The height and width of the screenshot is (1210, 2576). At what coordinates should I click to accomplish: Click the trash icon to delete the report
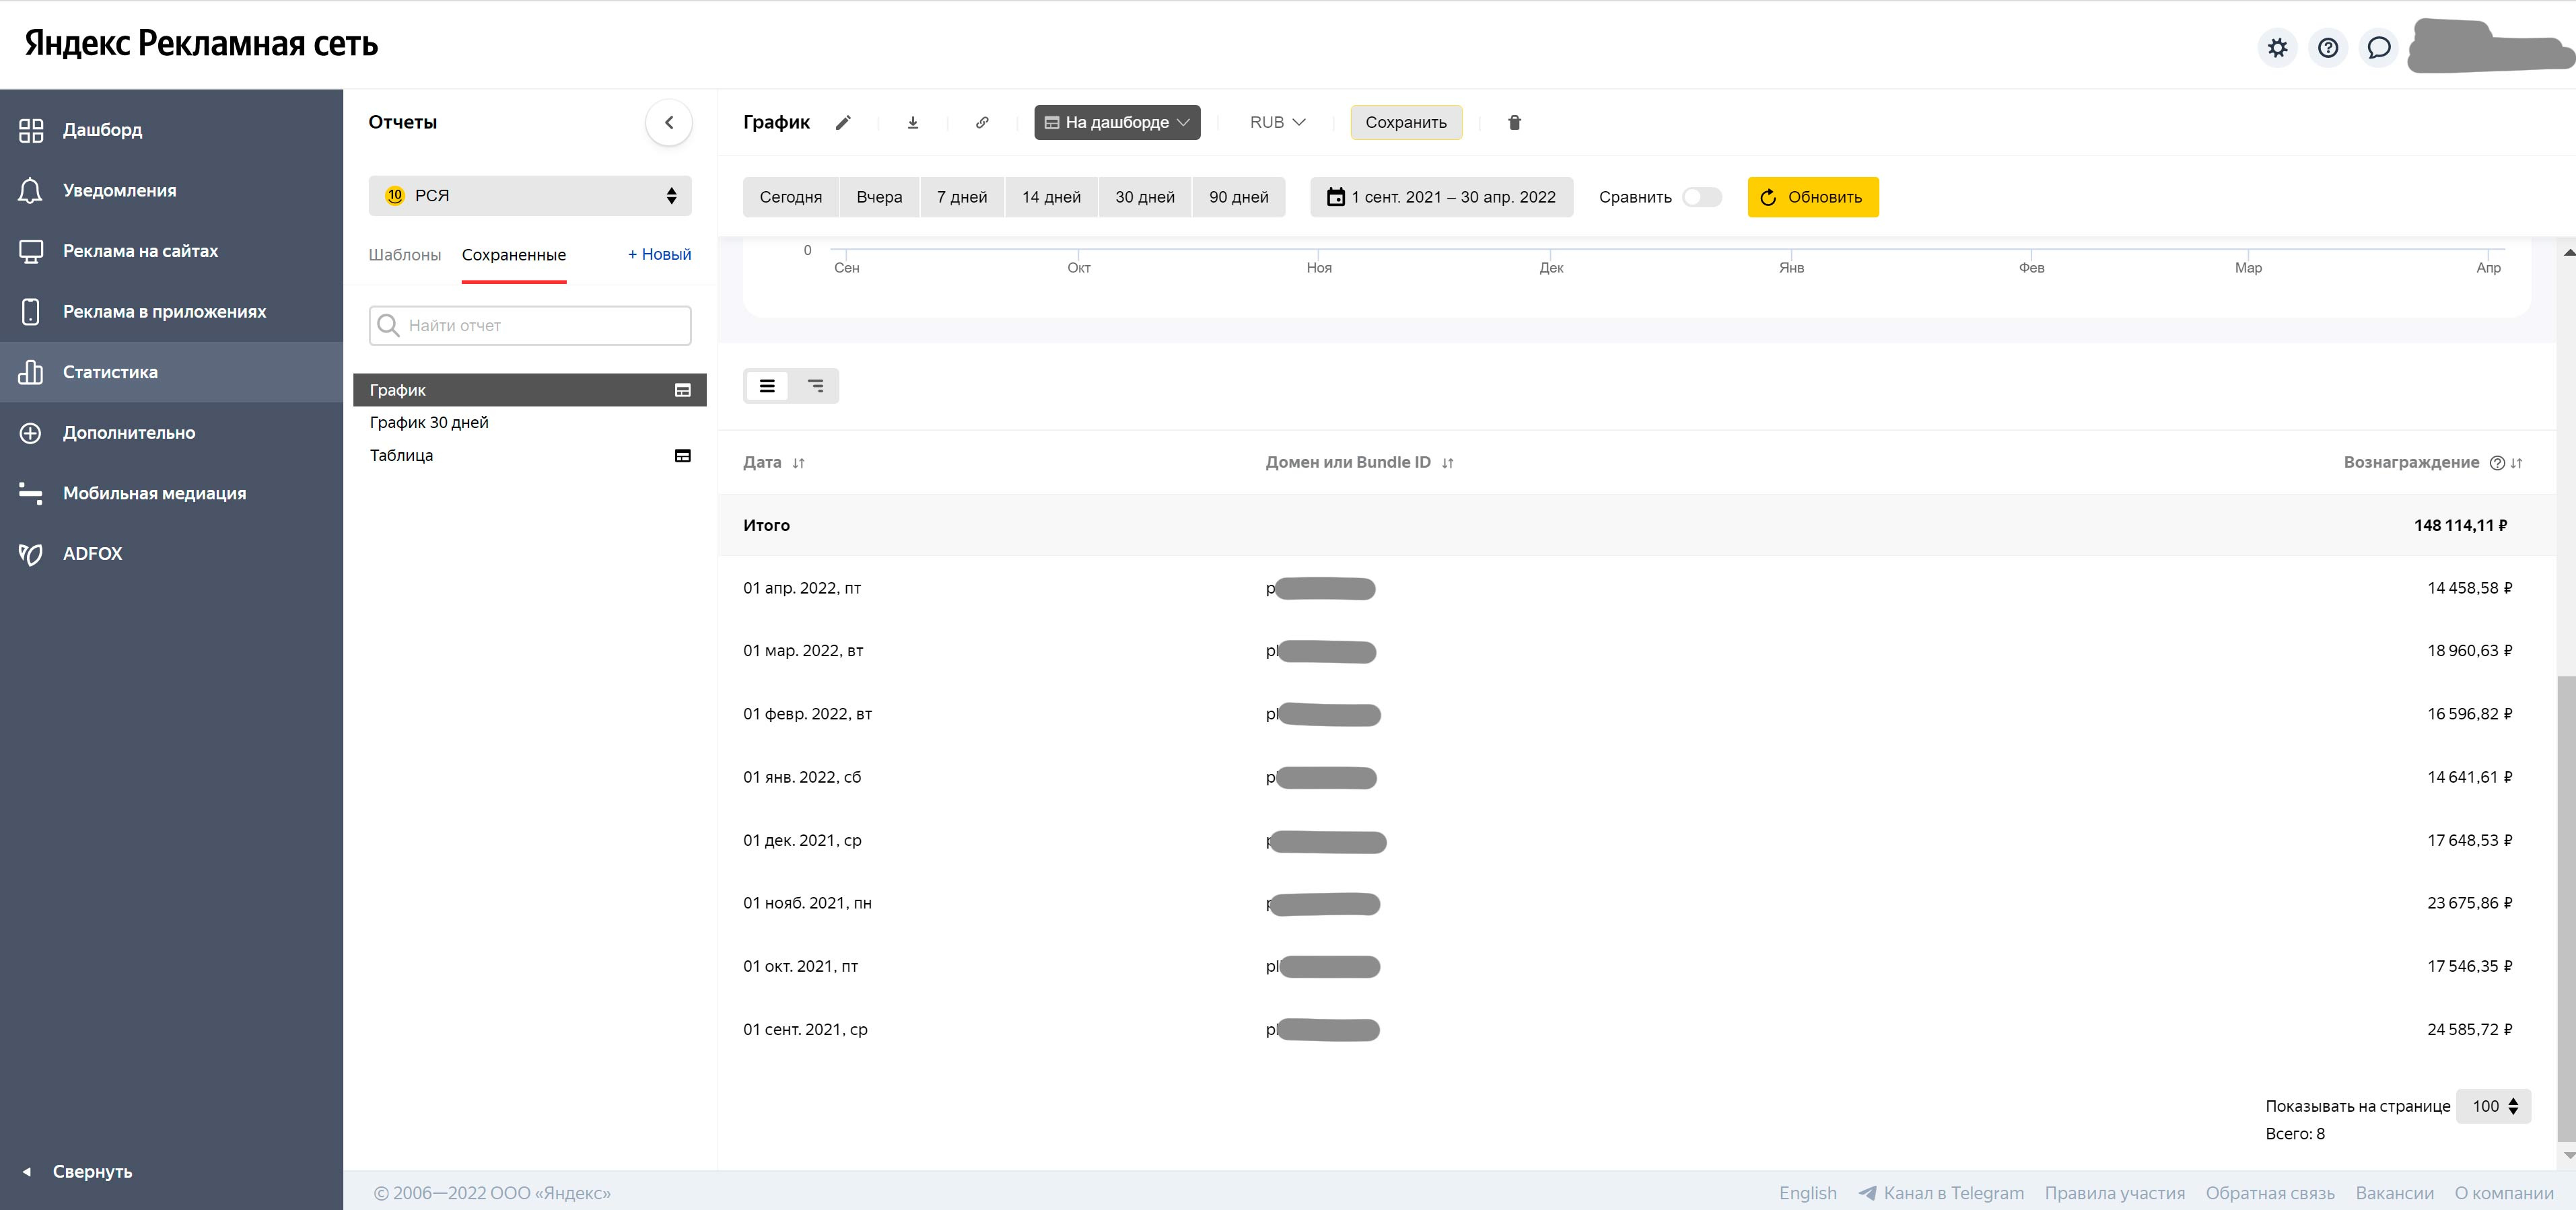(x=1514, y=122)
